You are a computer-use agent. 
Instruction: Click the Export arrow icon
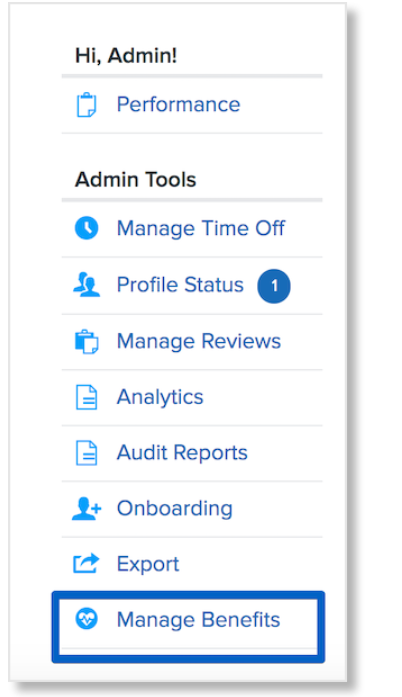point(86,564)
